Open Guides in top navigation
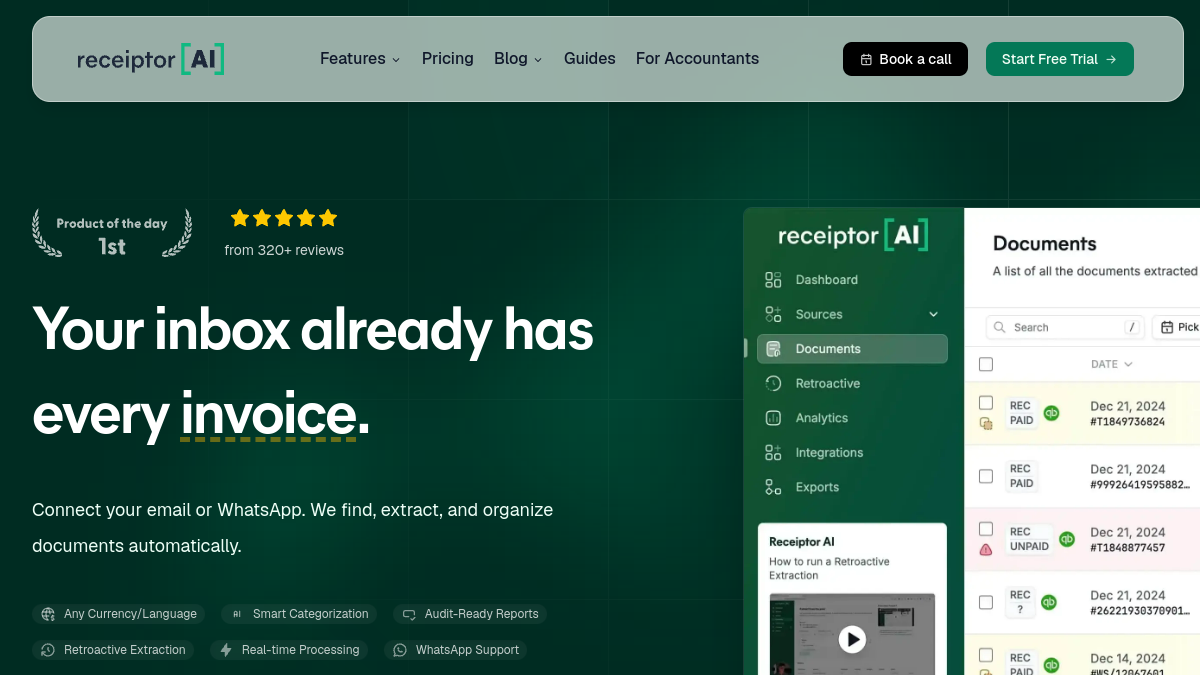1200x675 pixels. (590, 59)
